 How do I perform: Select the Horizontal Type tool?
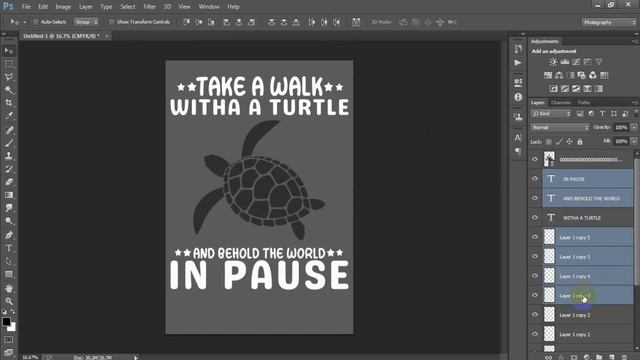(9, 248)
